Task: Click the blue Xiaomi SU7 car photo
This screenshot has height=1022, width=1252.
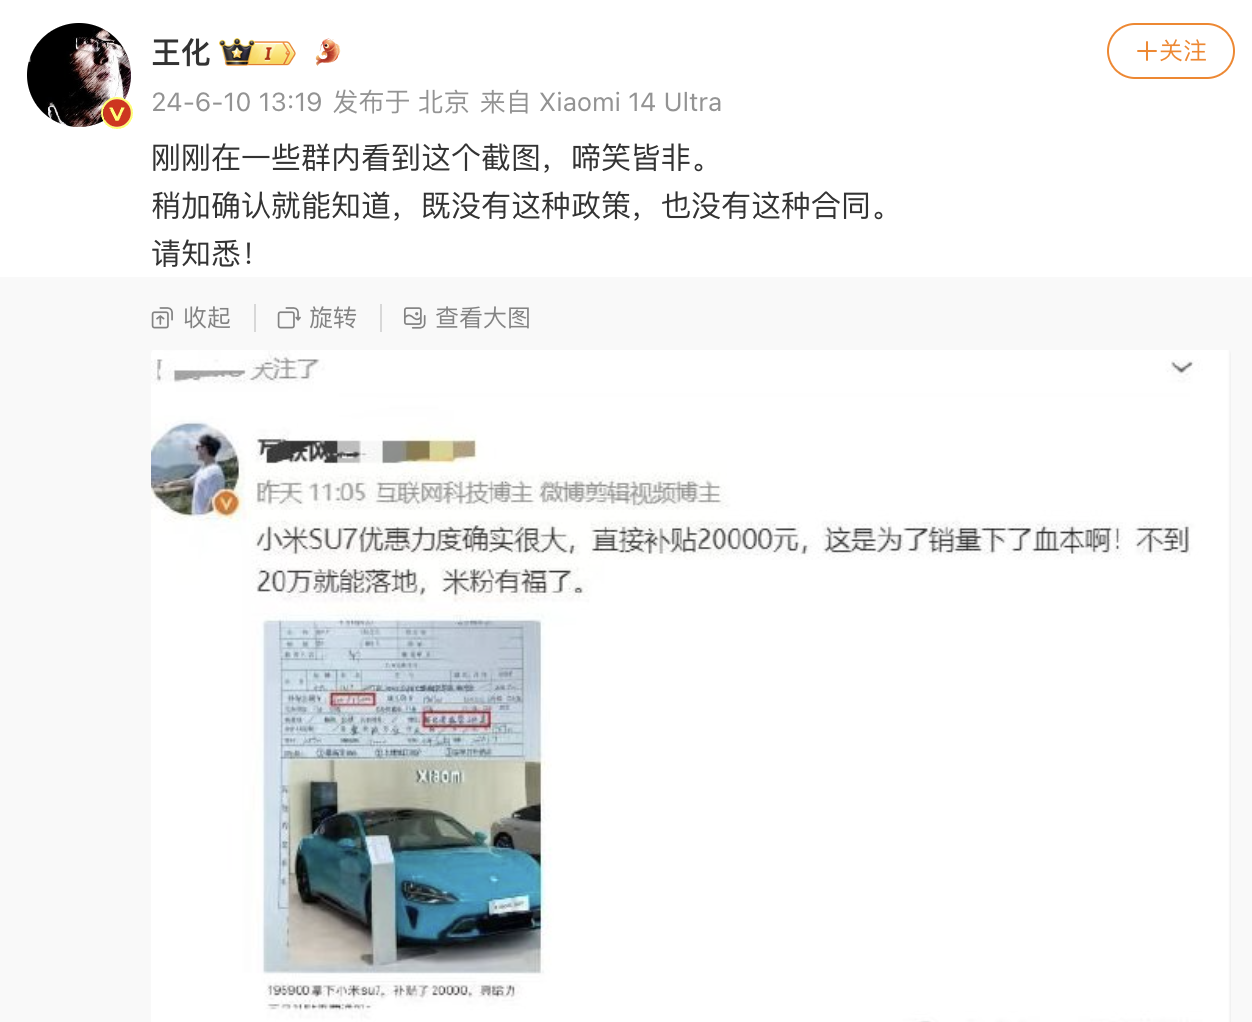Action: click(402, 864)
